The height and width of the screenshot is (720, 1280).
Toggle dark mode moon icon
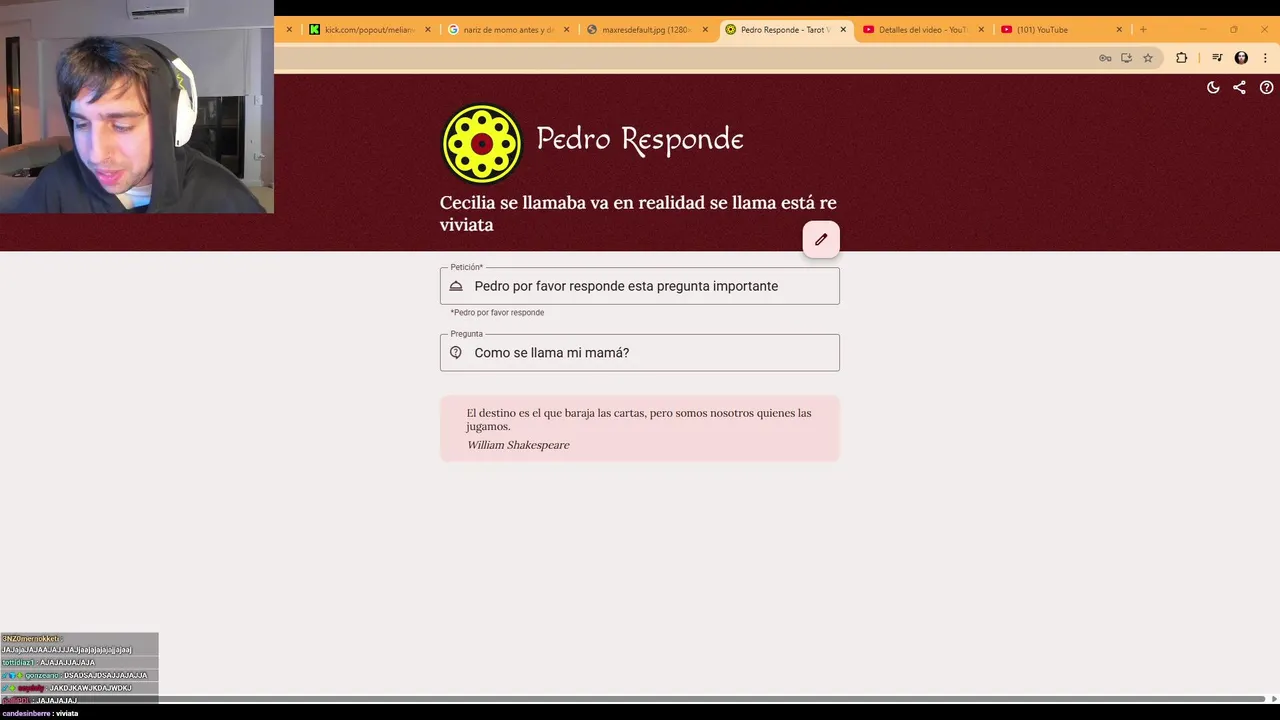coord(1213,87)
